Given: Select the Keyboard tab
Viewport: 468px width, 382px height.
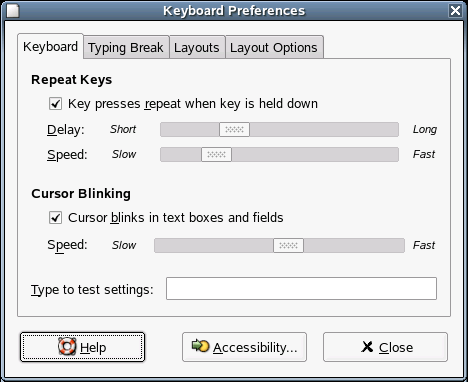Looking at the screenshot, I should pos(50,46).
